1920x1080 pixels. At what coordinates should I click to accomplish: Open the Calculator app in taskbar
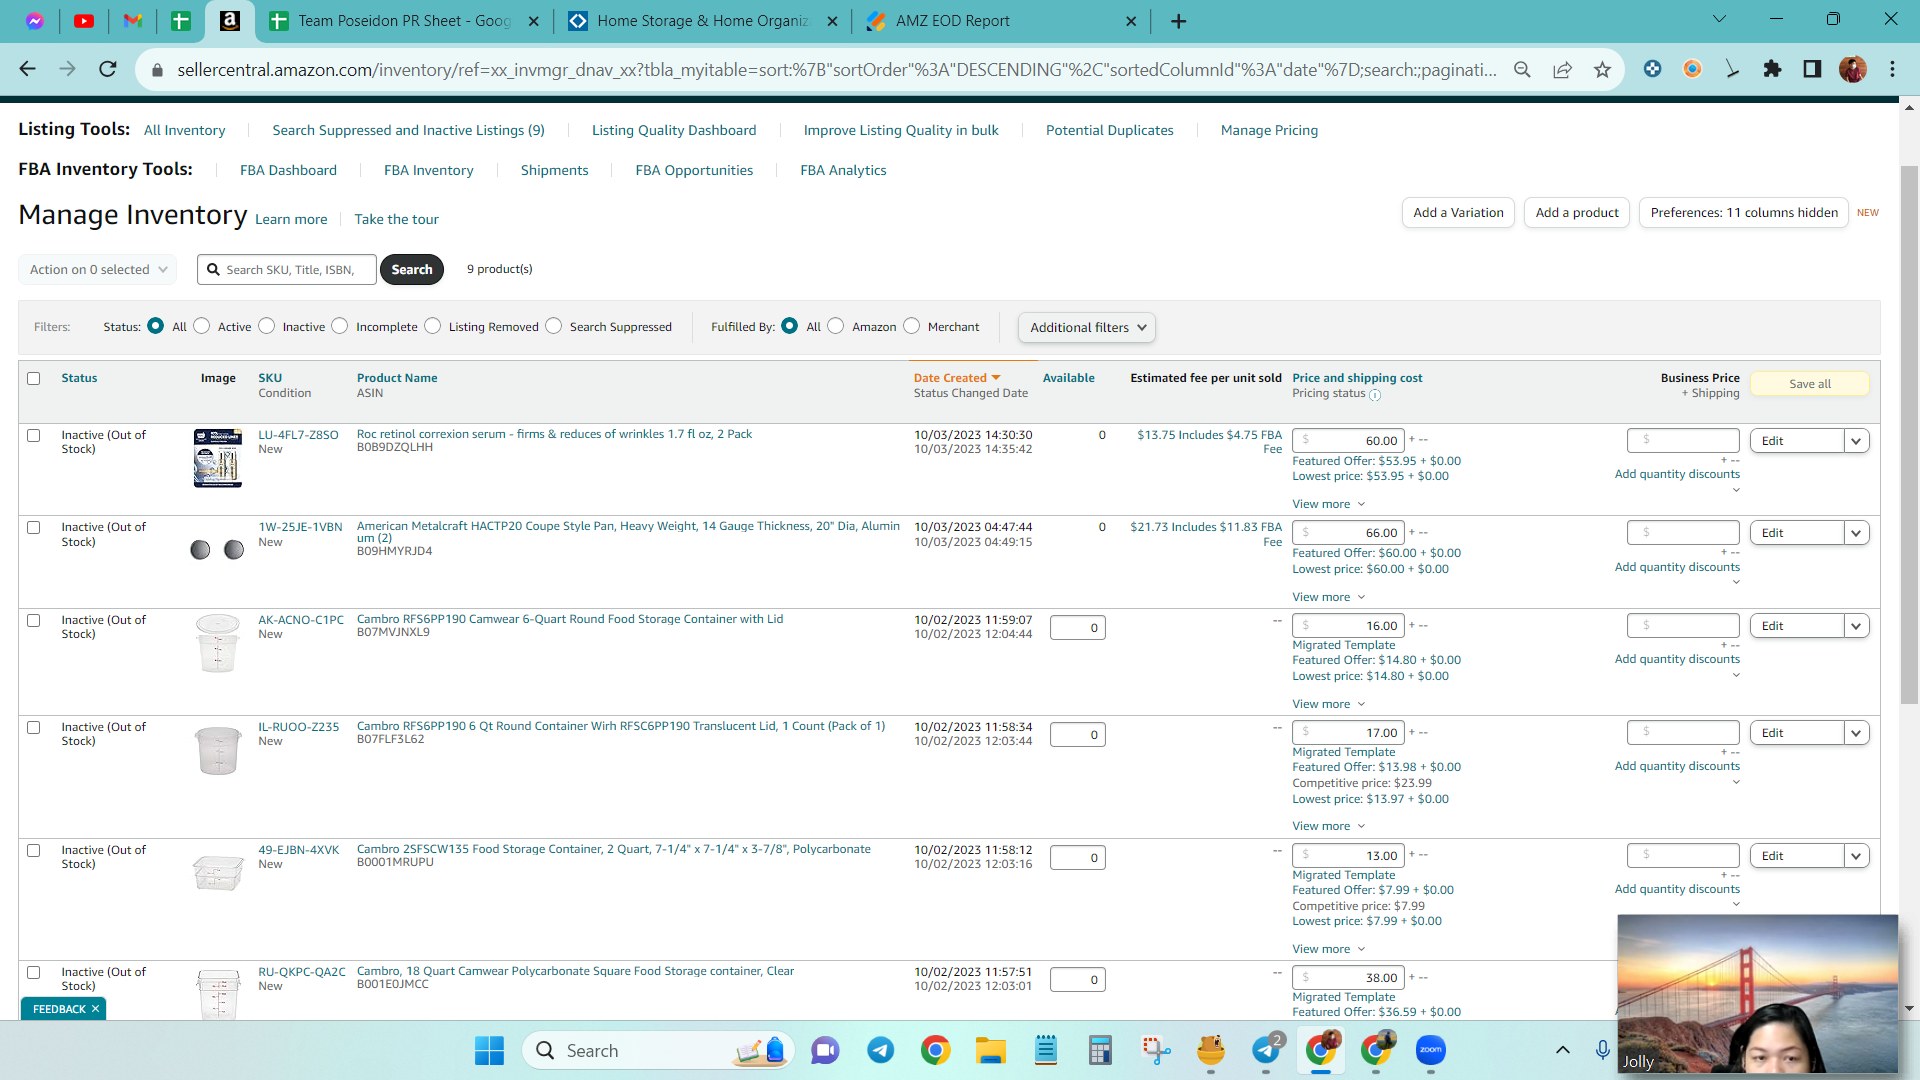[1100, 1050]
